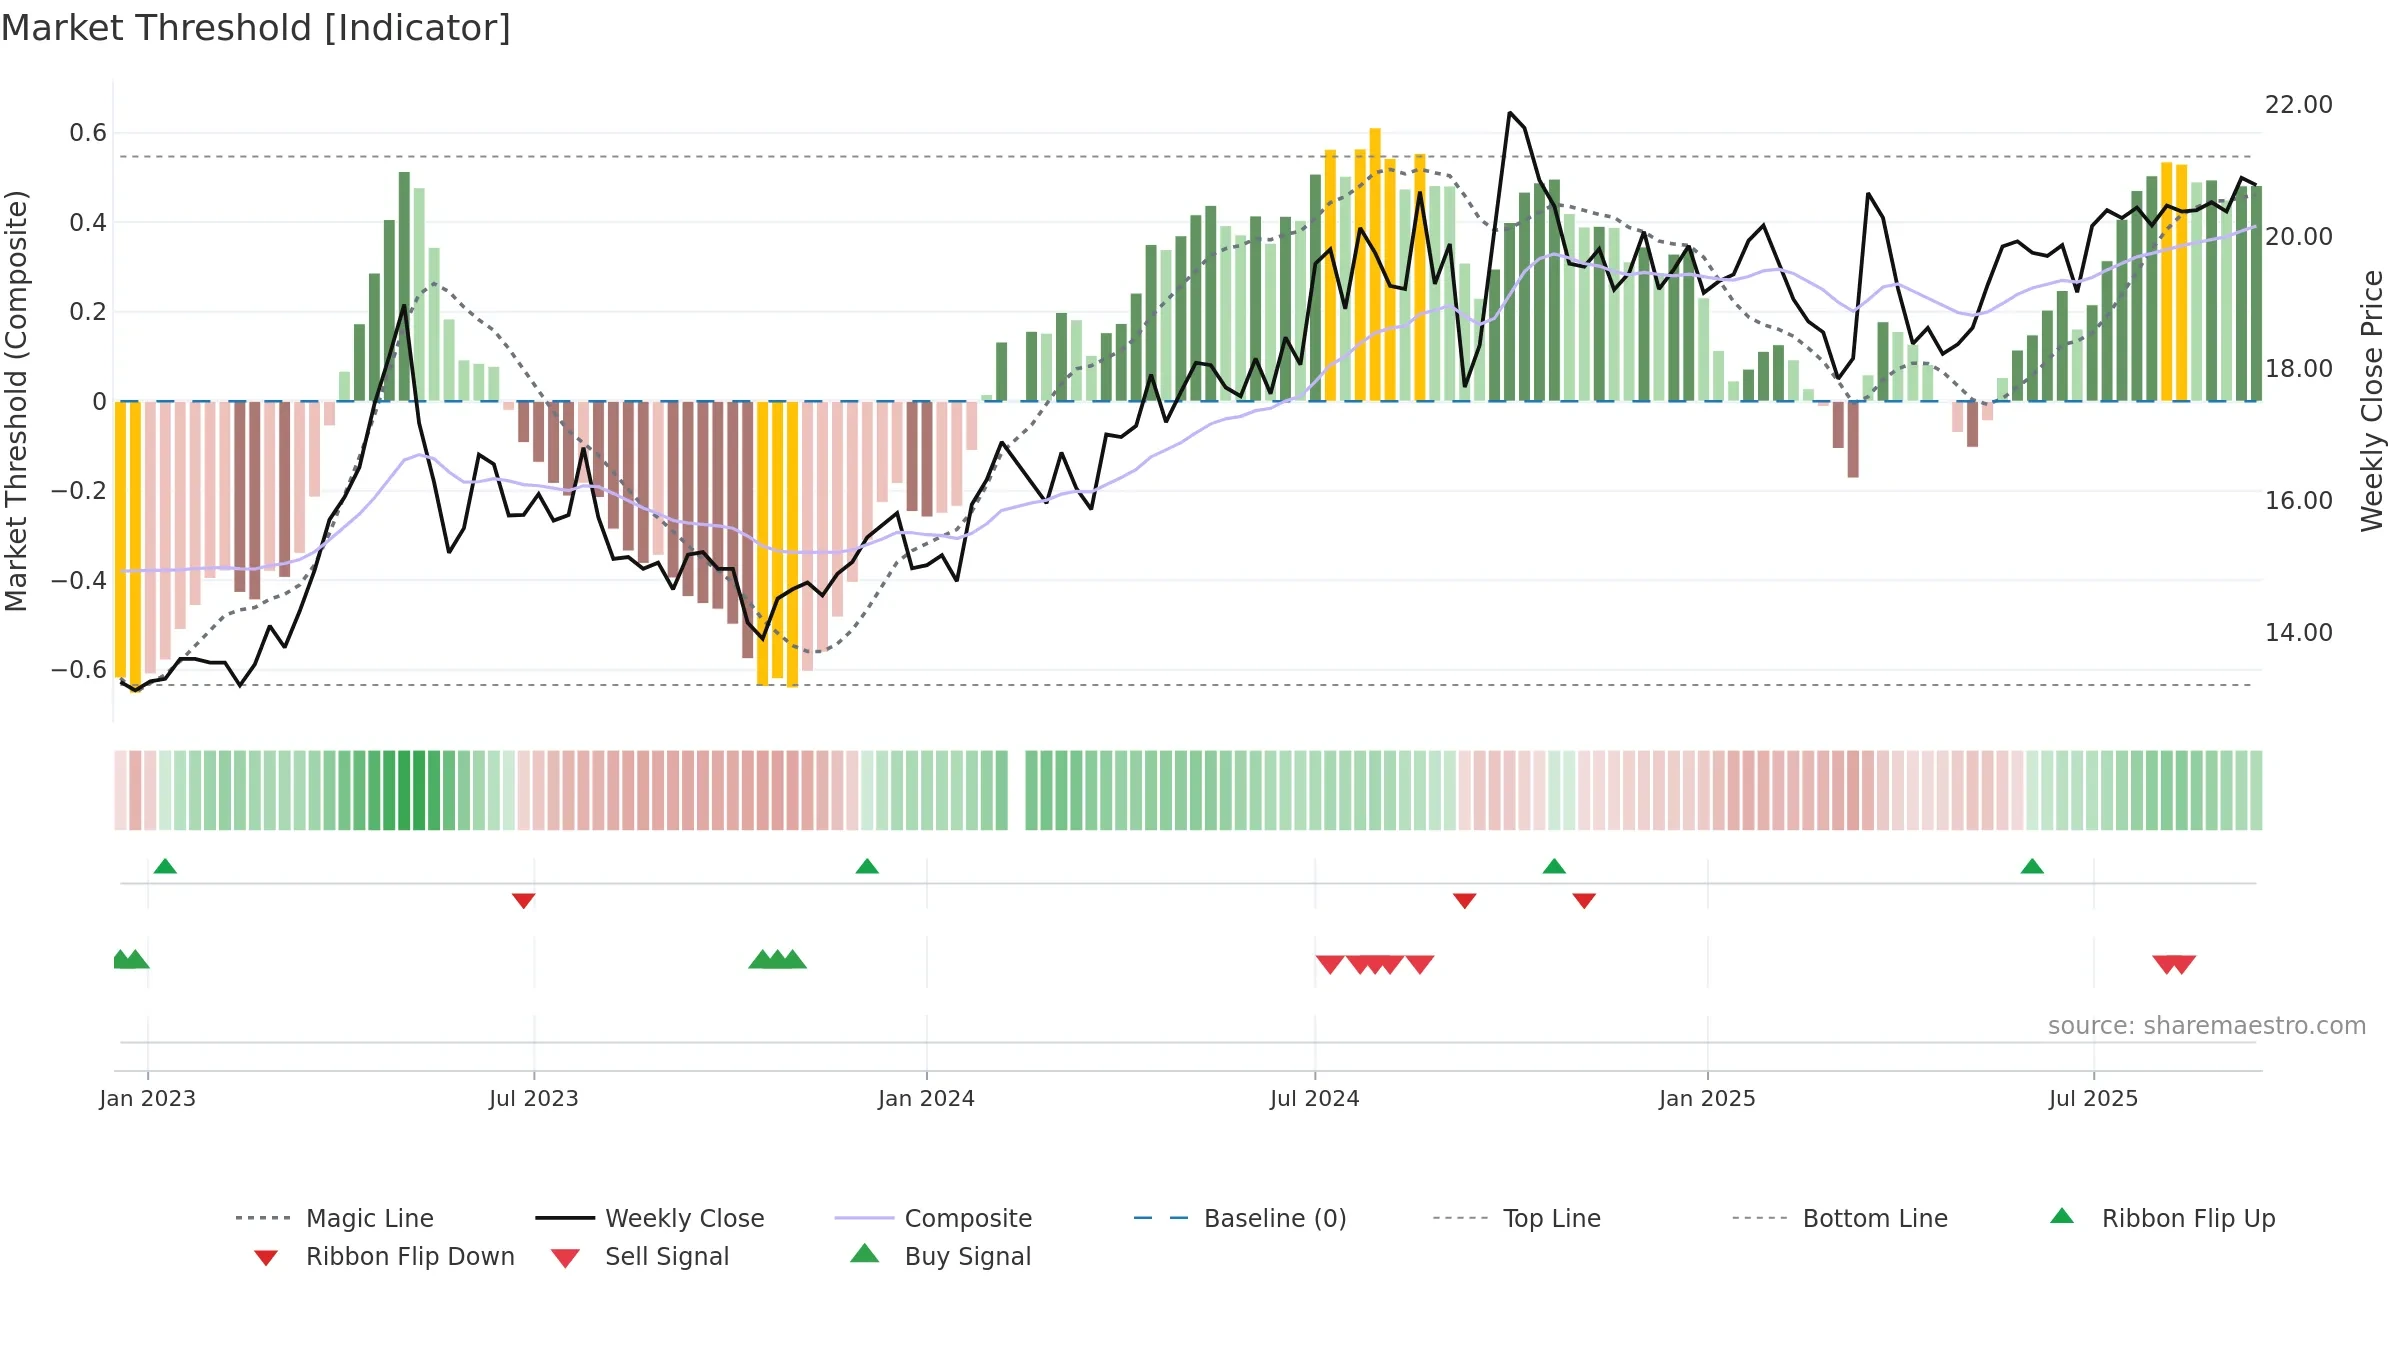Click the source: sharemaestro.com text

pos(2207,1026)
